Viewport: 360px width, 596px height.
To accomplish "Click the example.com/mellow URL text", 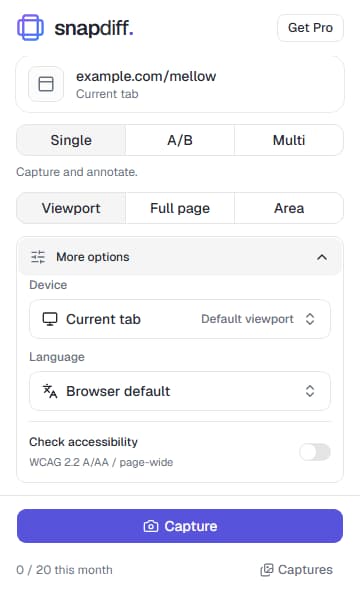I will [x=146, y=76].
